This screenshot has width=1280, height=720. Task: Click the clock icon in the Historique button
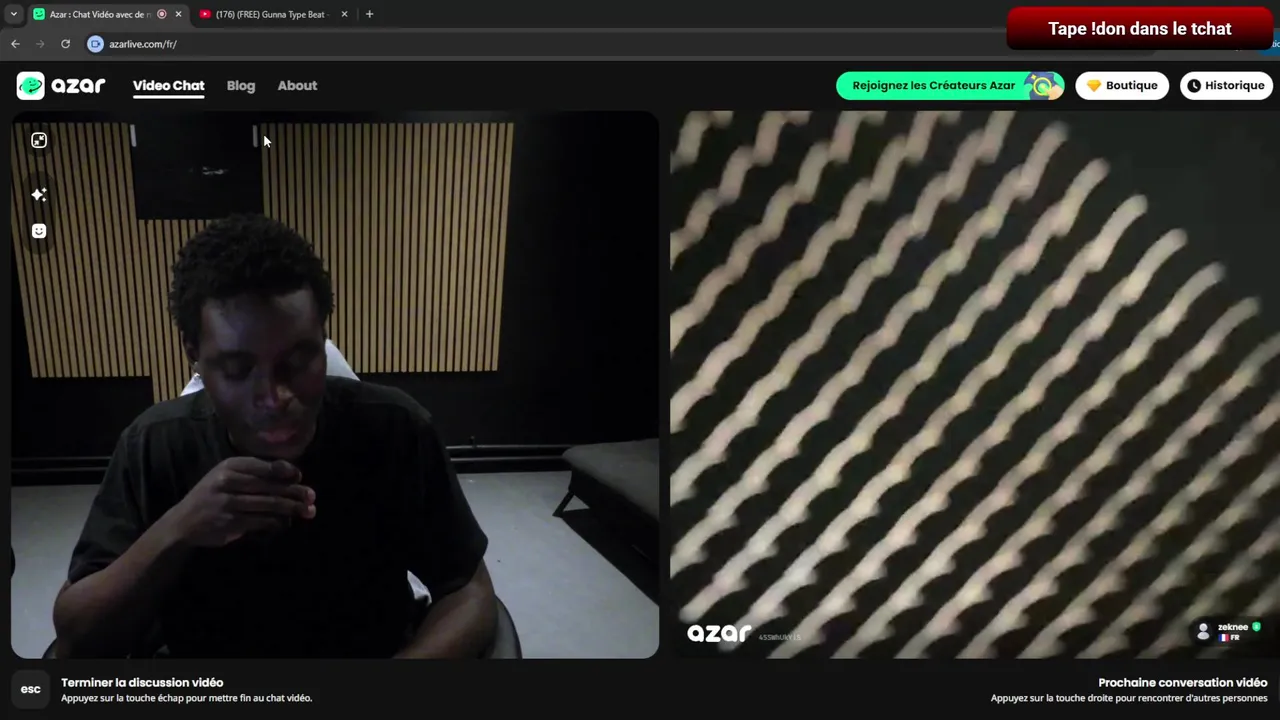pyautogui.click(x=1194, y=86)
